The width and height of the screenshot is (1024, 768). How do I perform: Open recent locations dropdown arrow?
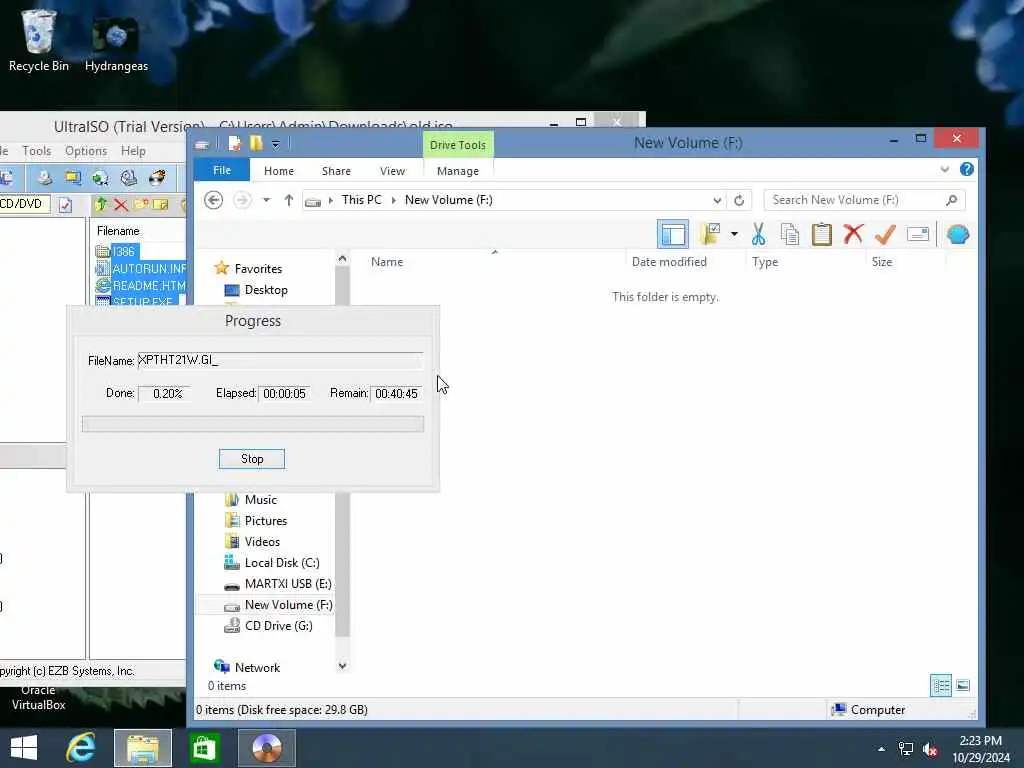point(266,200)
